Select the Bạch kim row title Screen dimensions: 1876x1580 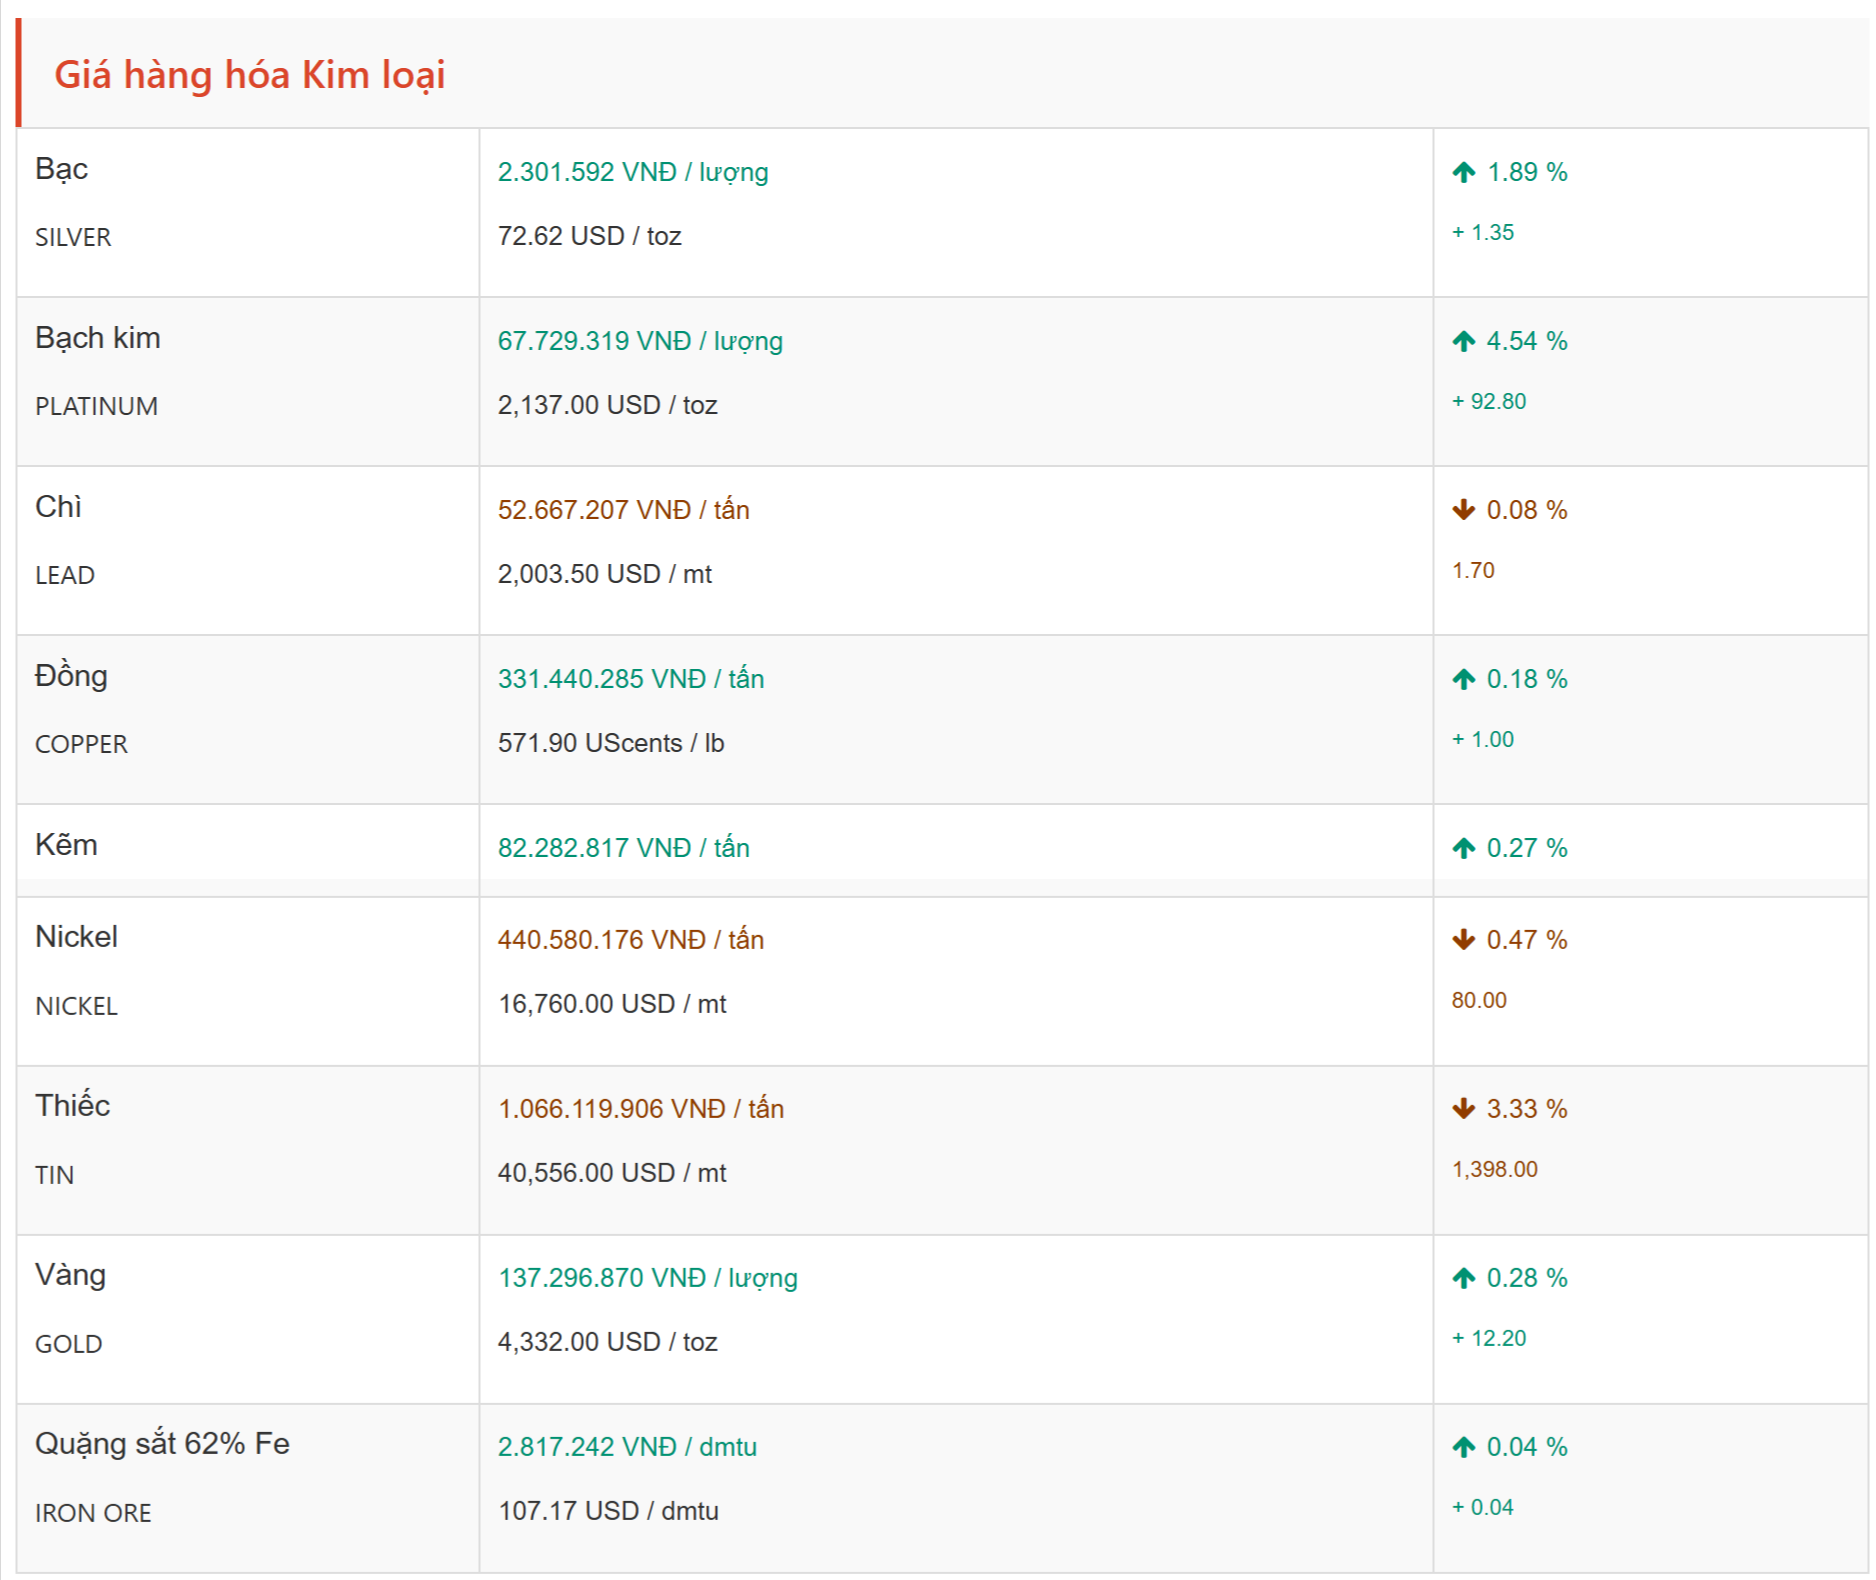pyautogui.click(x=98, y=338)
